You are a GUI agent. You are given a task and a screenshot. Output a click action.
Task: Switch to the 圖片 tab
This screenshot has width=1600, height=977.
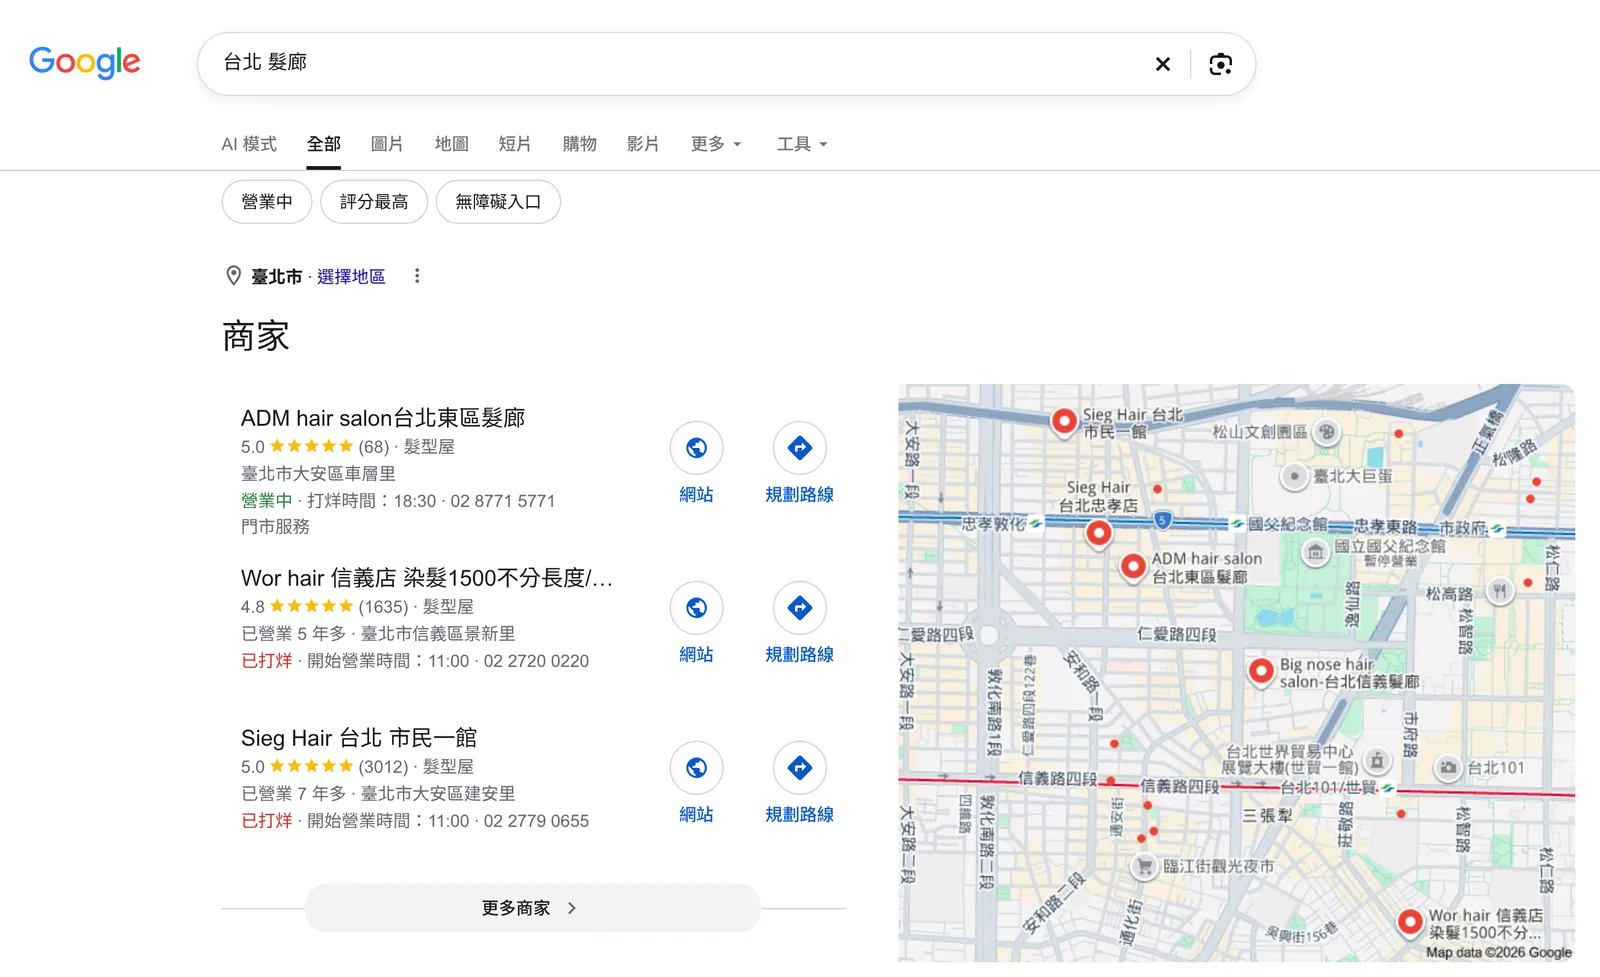(387, 144)
